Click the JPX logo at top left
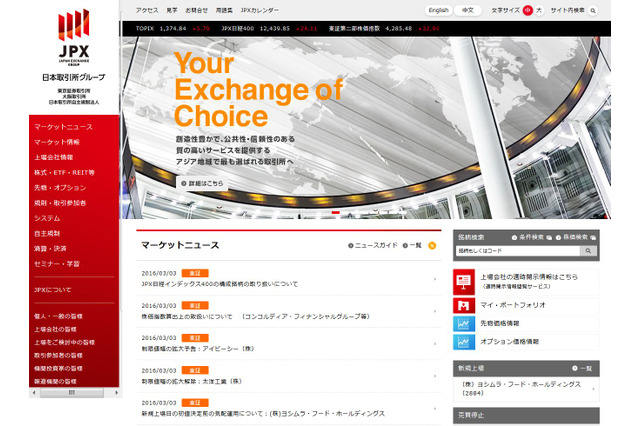Viewport: 640px width, 426px height. [x=74, y=38]
